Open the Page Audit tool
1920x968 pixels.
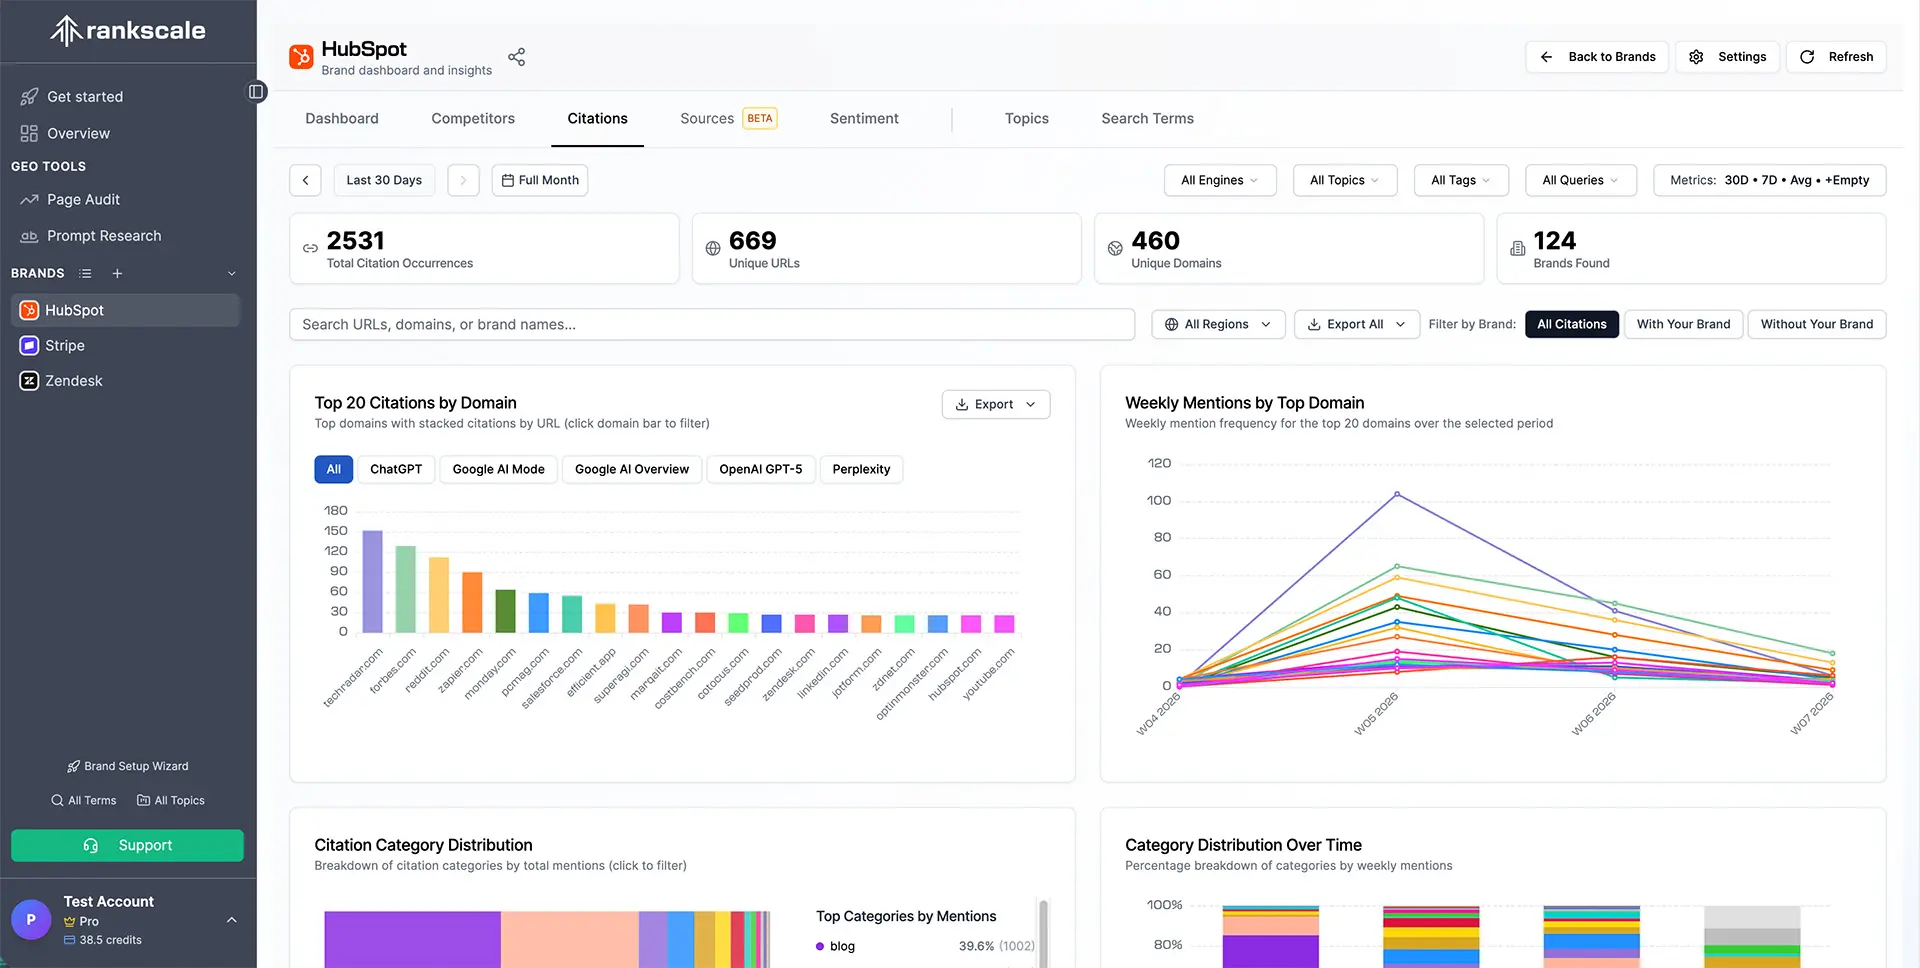click(83, 199)
